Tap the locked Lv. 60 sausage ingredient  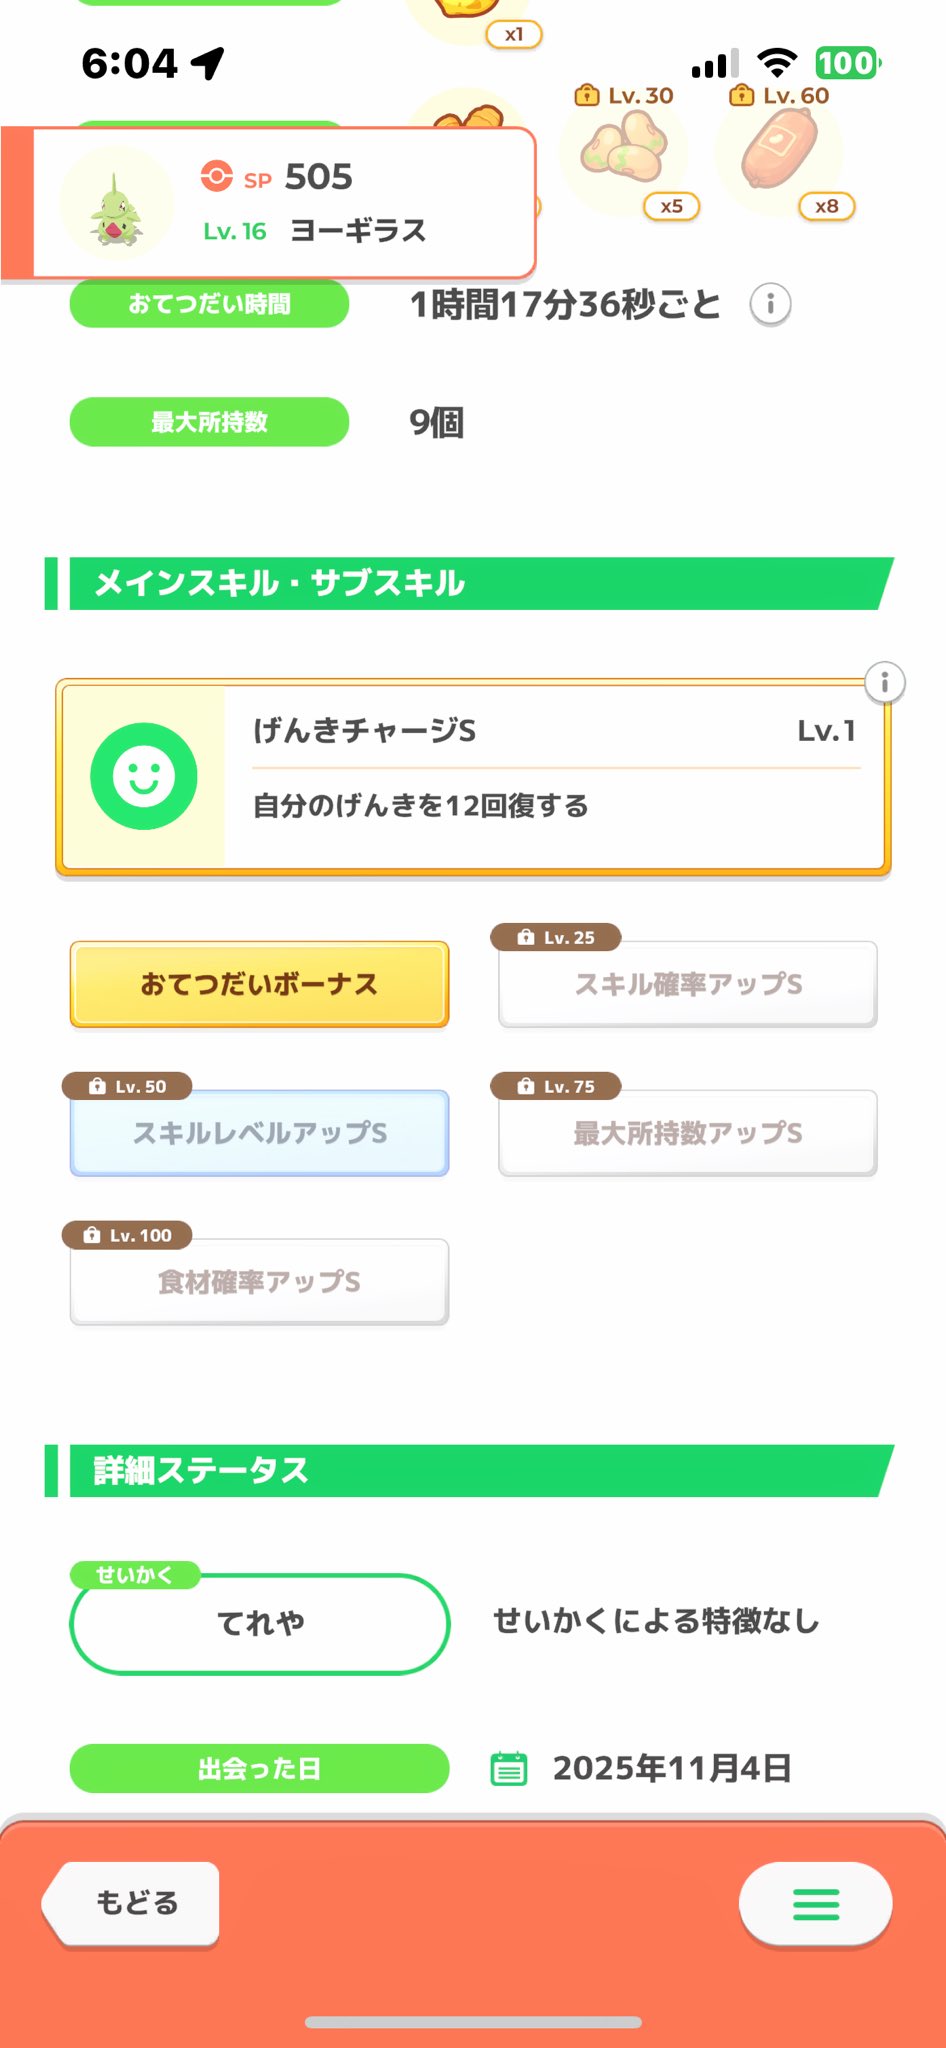780,150
